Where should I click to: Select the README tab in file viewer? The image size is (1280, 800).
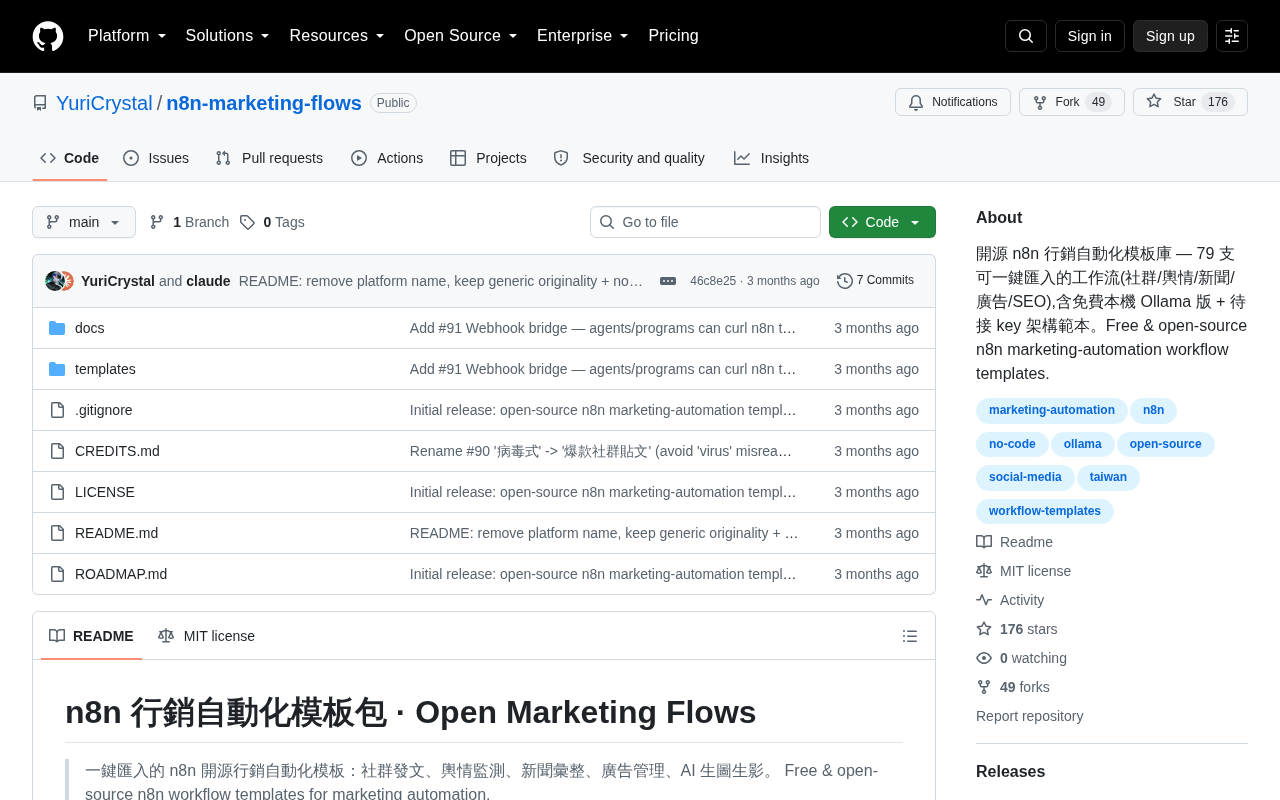click(91, 636)
